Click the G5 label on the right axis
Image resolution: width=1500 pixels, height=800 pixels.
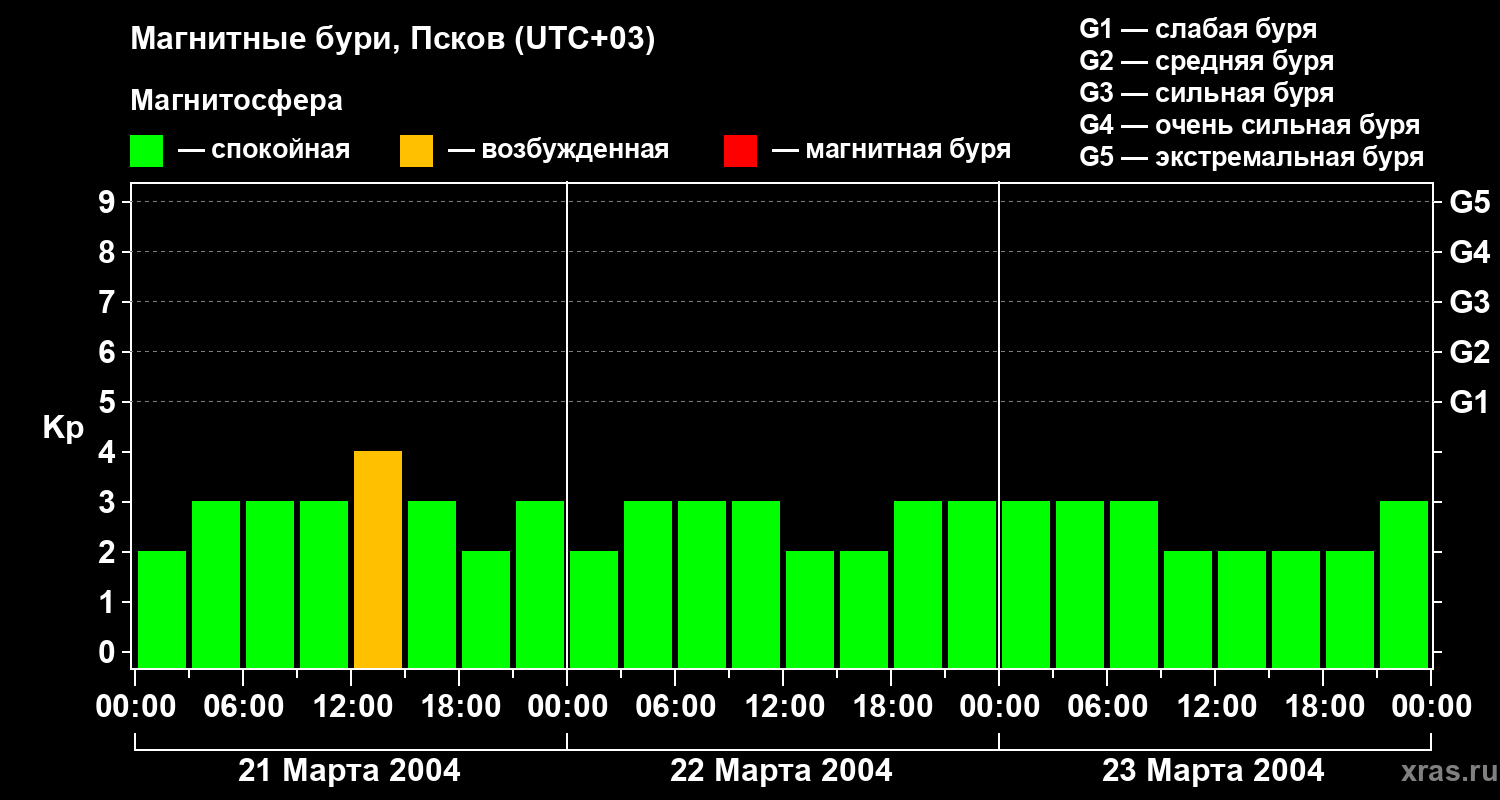click(1469, 202)
